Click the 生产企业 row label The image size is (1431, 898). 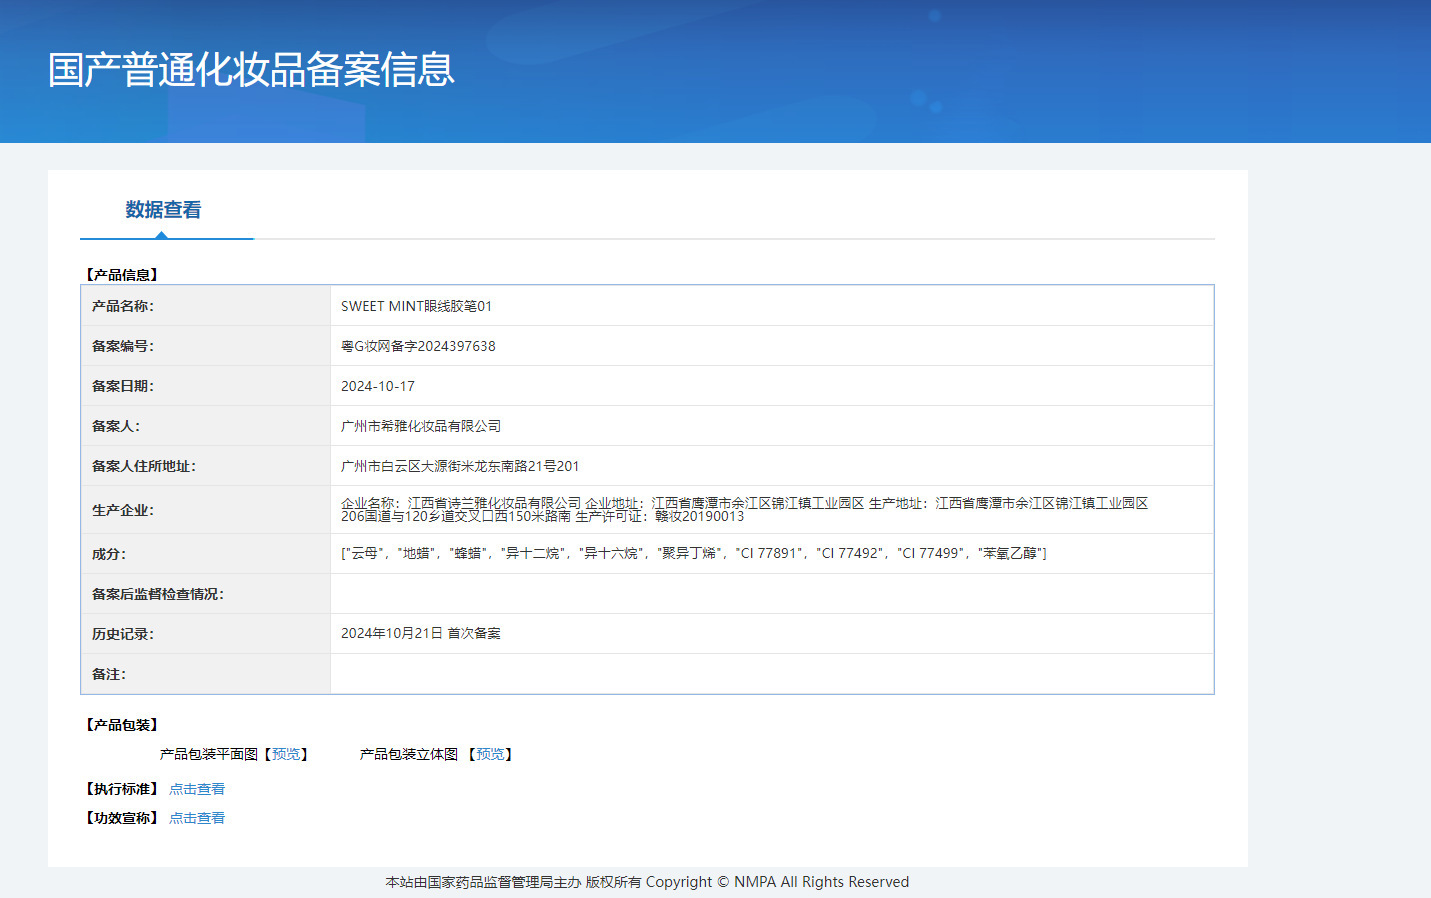(123, 510)
